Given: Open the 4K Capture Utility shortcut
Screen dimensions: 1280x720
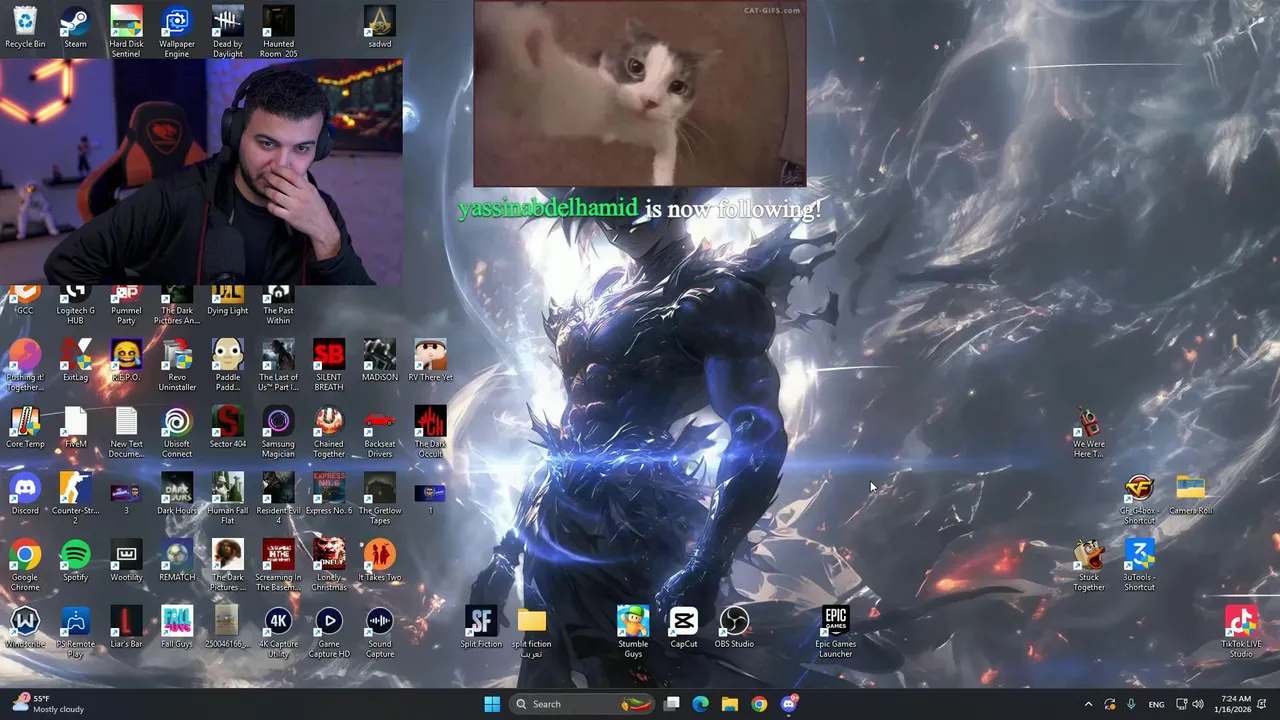Looking at the screenshot, I should coord(278,632).
